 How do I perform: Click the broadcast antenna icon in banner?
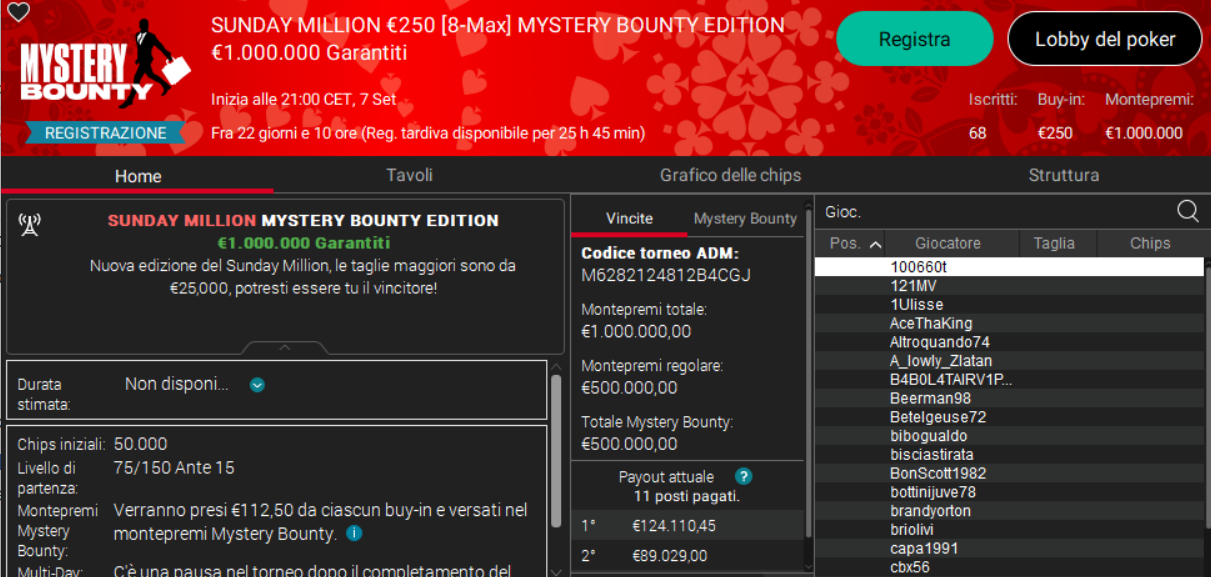click(30, 225)
